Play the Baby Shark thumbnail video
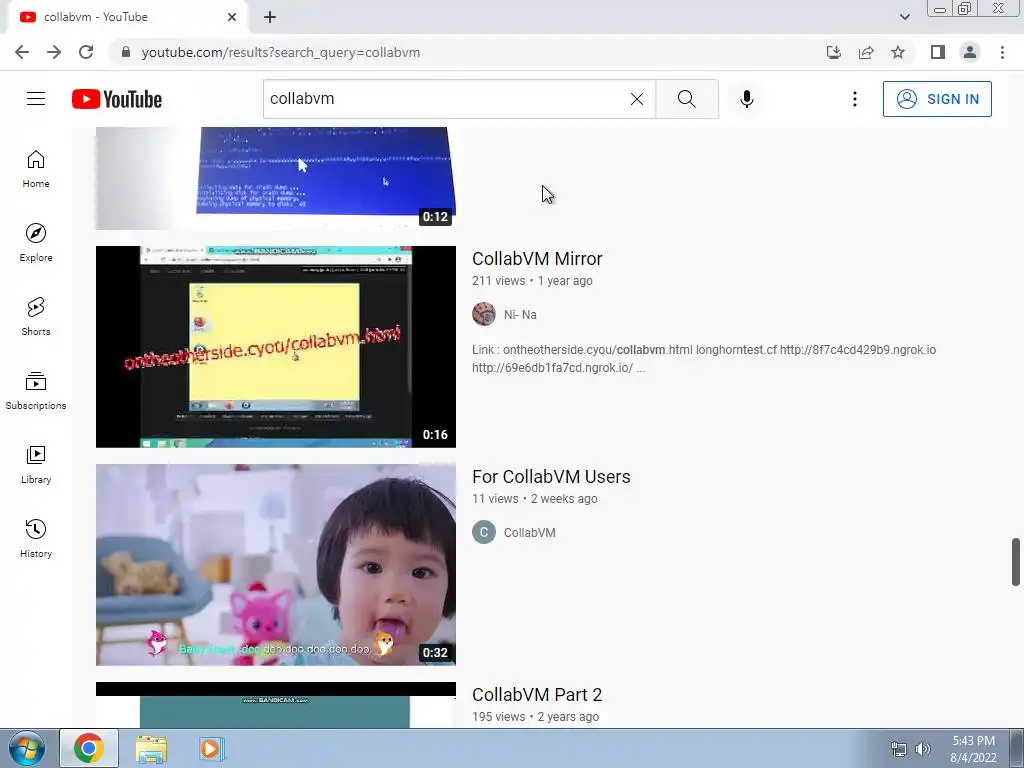 tap(276, 565)
